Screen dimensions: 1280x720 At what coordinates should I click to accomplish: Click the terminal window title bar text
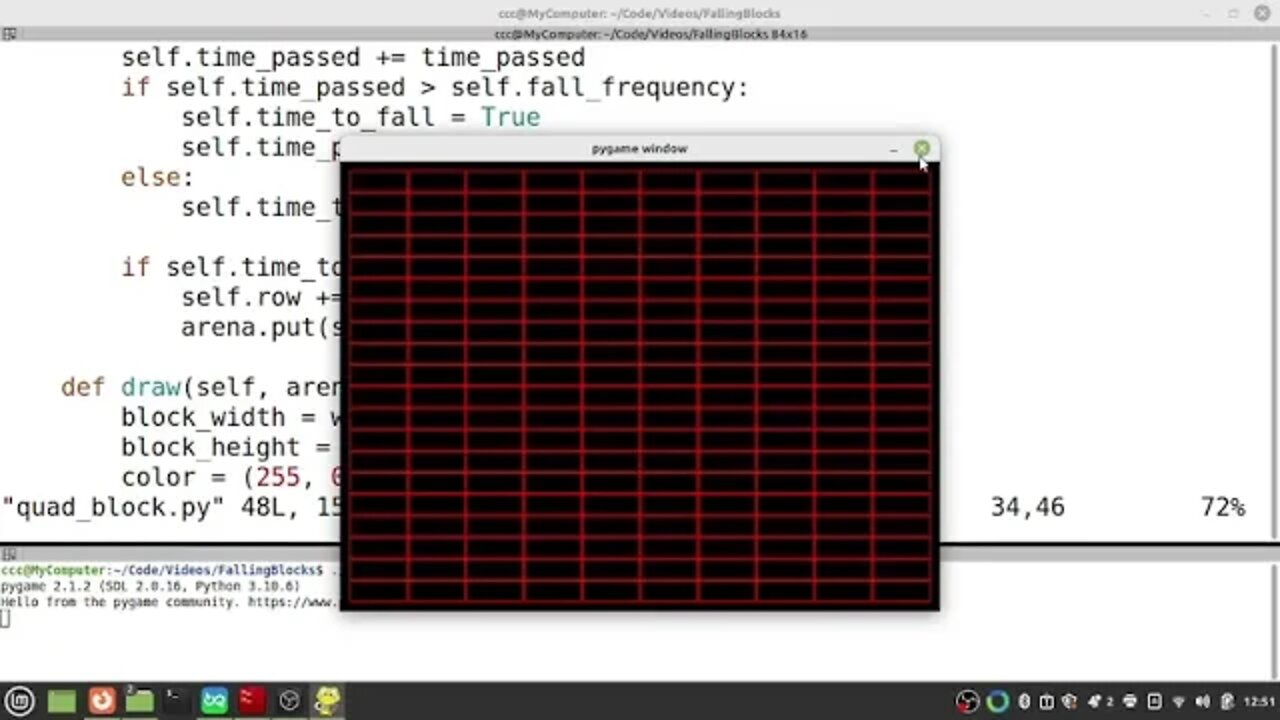pos(639,13)
